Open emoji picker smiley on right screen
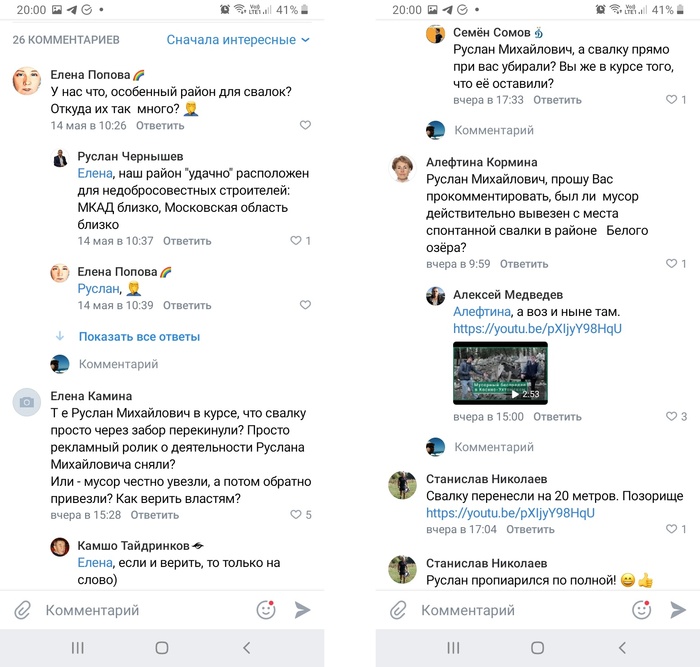Screen dimensions: 700x667 [641, 609]
